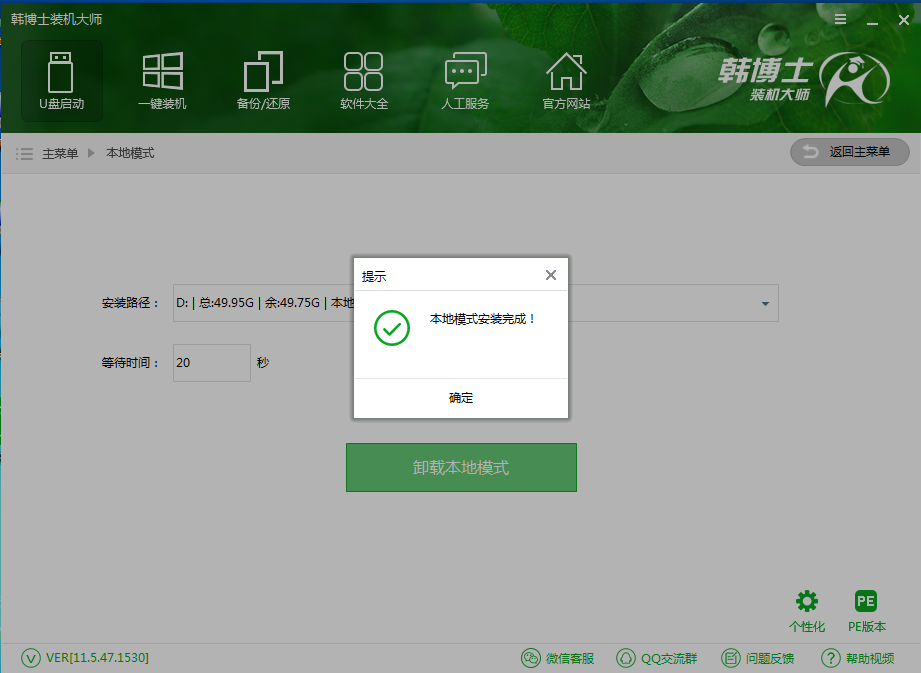921x673 pixels.
Task: Click the 返回主菜单 button
Action: click(x=849, y=152)
